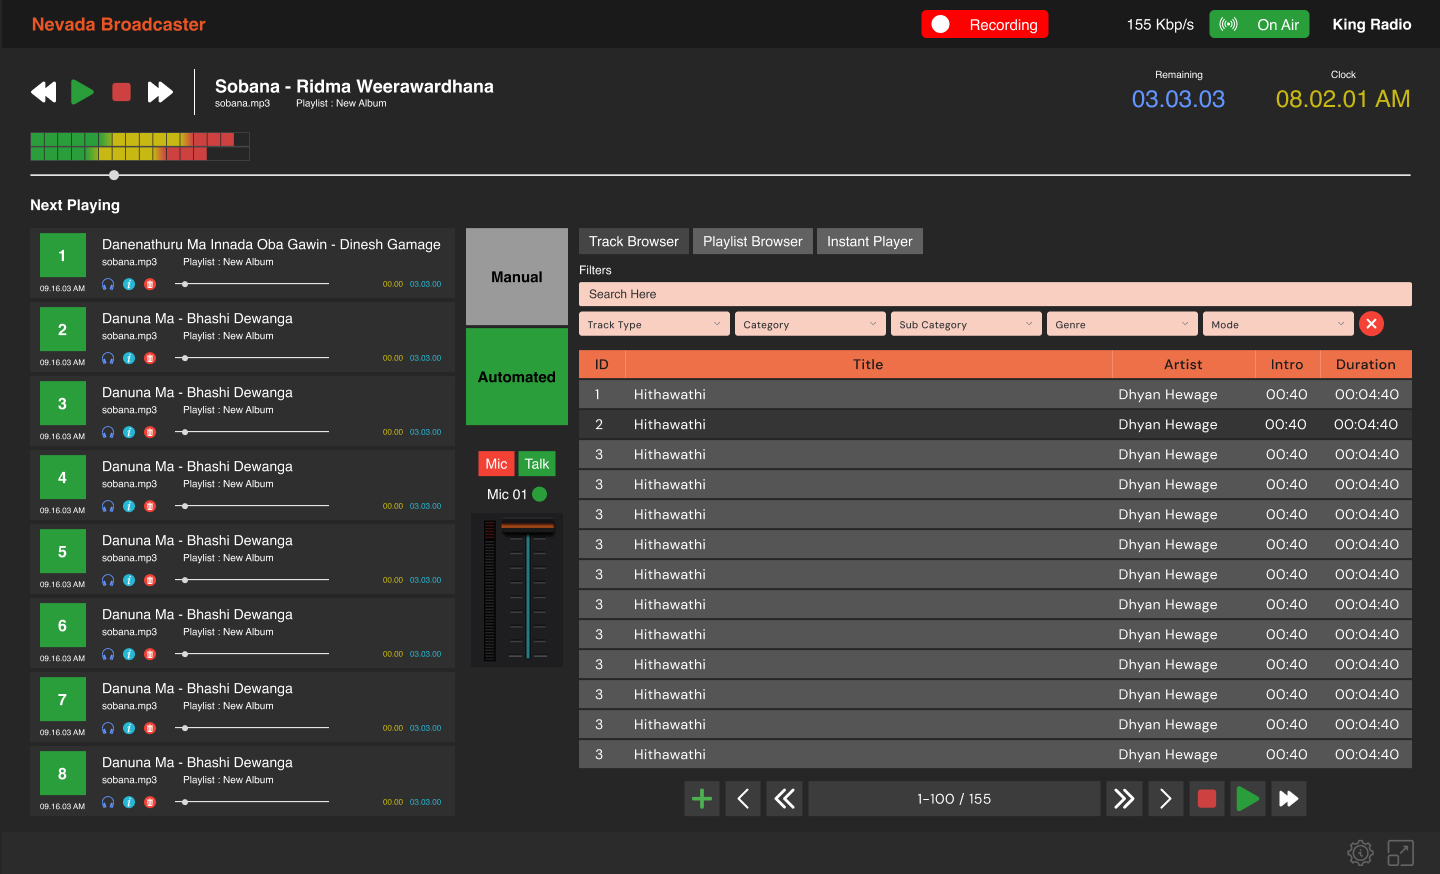Jump to last page with double-arrow icon

tap(1123, 798)
